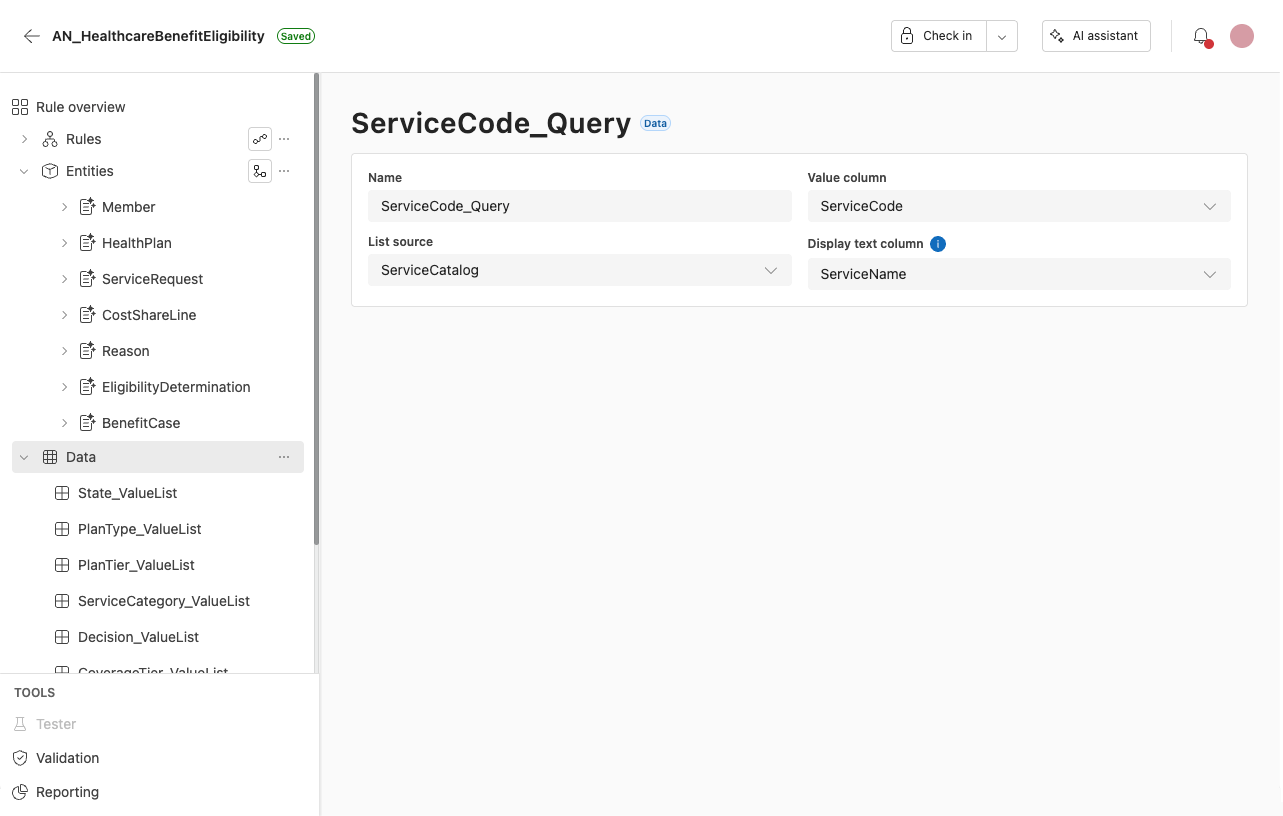Click the HealthPlan entity icon

coord(87,243)
